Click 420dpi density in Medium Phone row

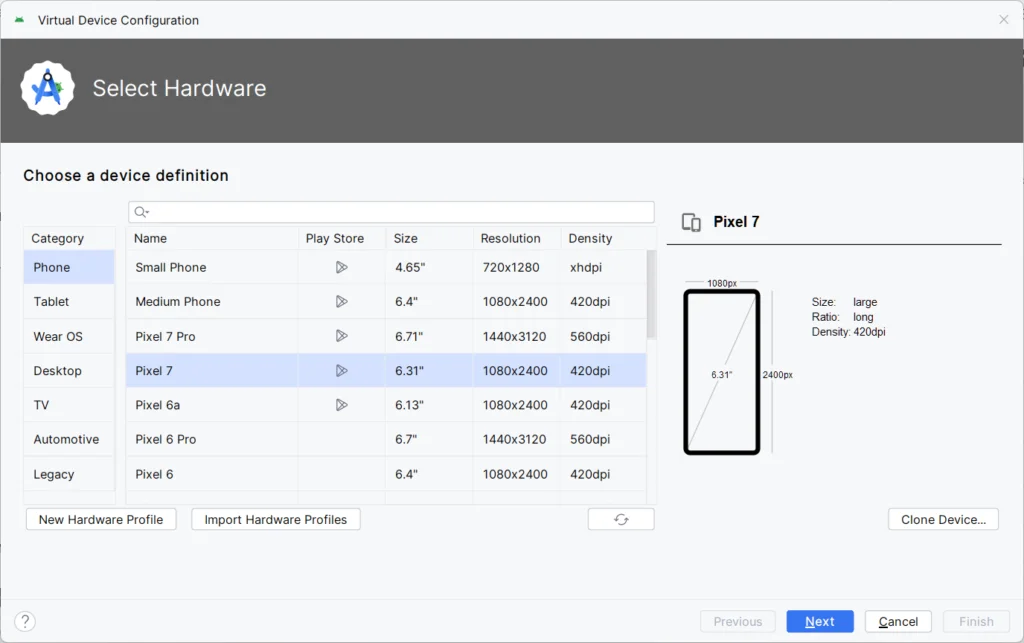click(x=603, y=302)
